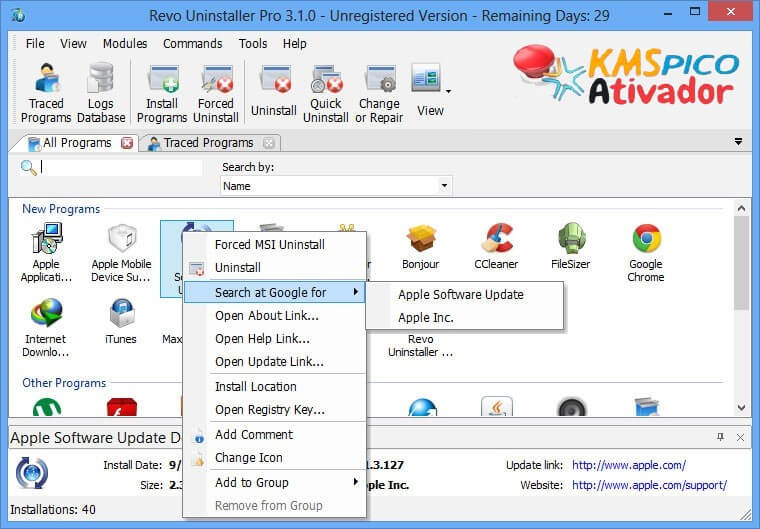Open the tab list dropdown arrow
The width and height of the screenshot is (760, 529).
pyautogui.click(x=738, y=142)
